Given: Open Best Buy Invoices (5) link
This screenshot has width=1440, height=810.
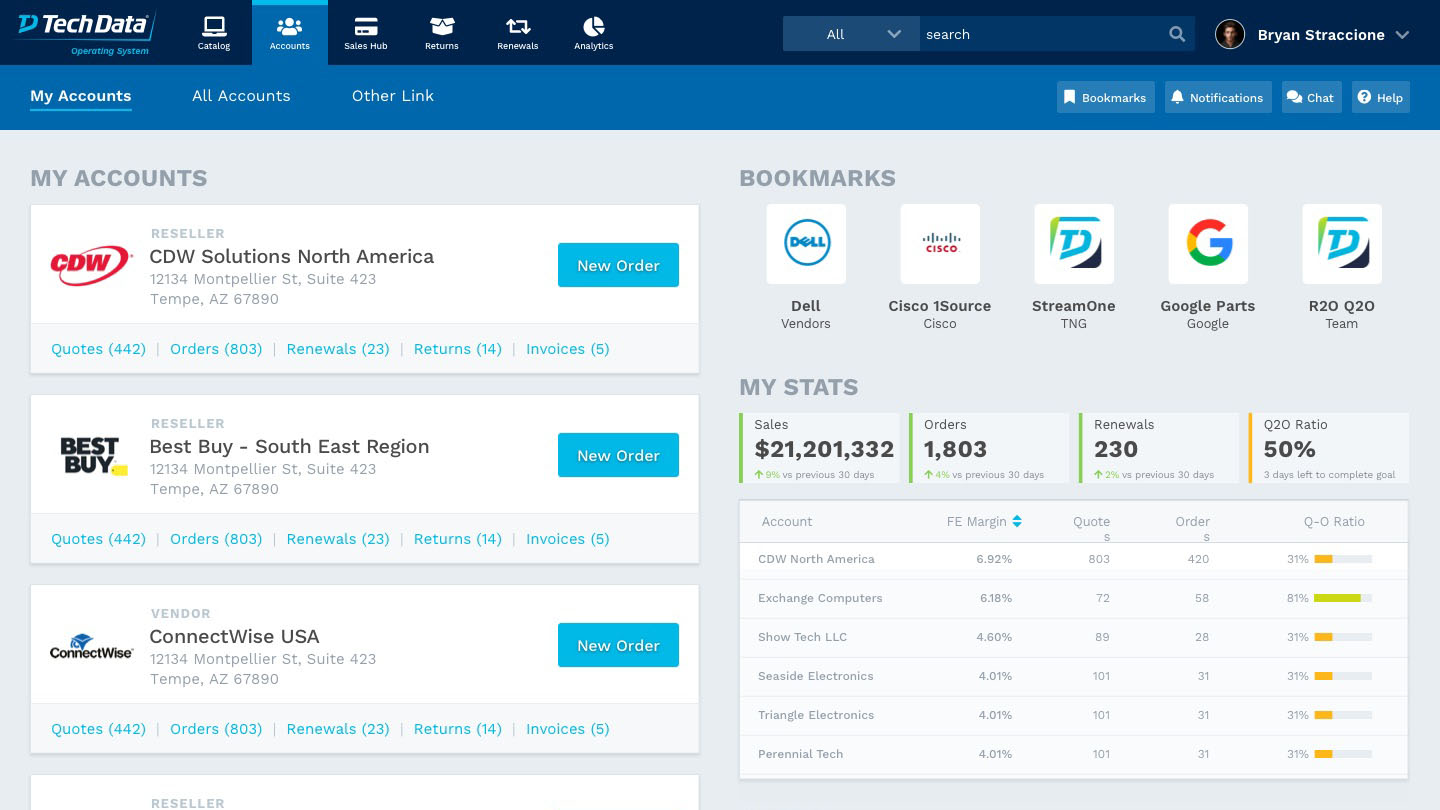Looking at the screenshot, I should pos(568,539).
